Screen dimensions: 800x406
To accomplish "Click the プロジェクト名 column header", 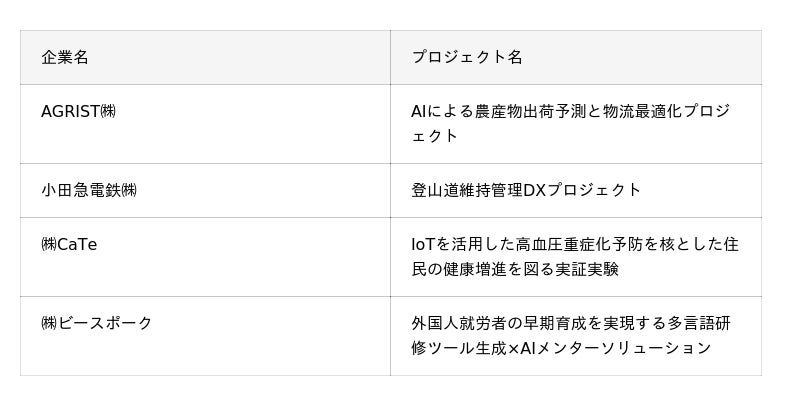I will click(x=575, y=57).
